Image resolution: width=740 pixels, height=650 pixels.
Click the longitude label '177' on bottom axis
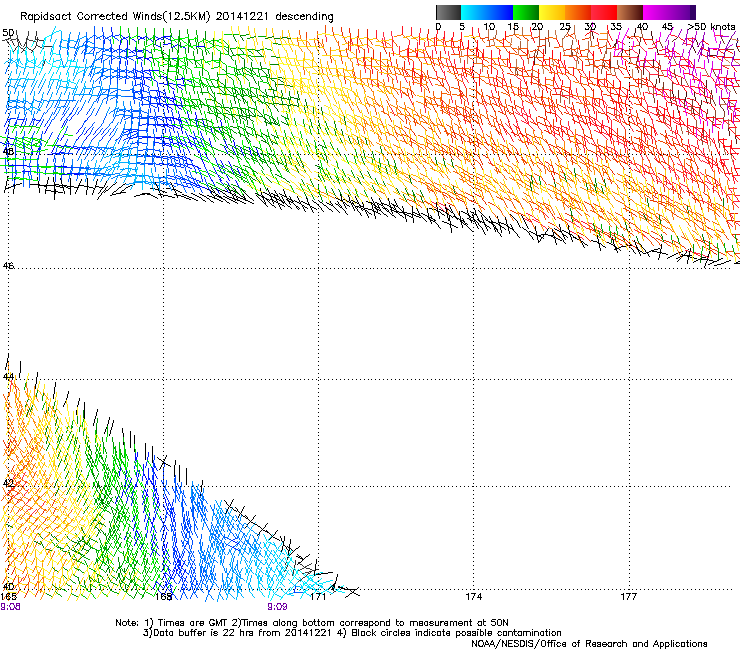pos(628,596)
